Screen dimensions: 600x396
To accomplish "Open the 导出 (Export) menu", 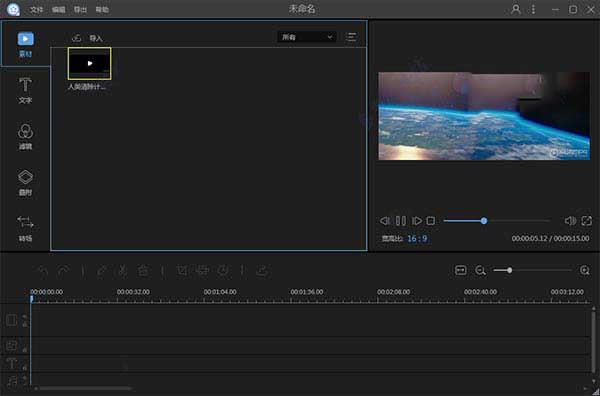I will [80, 10].
